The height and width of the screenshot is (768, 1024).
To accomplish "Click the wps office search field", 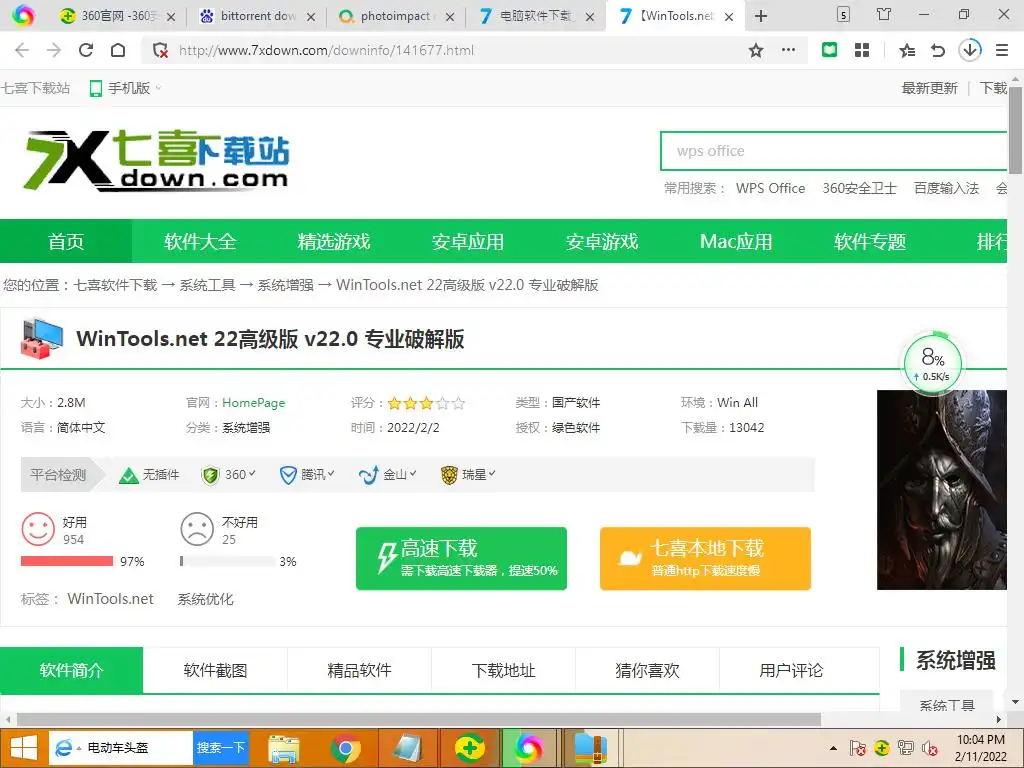I will (x=833, y=151).
